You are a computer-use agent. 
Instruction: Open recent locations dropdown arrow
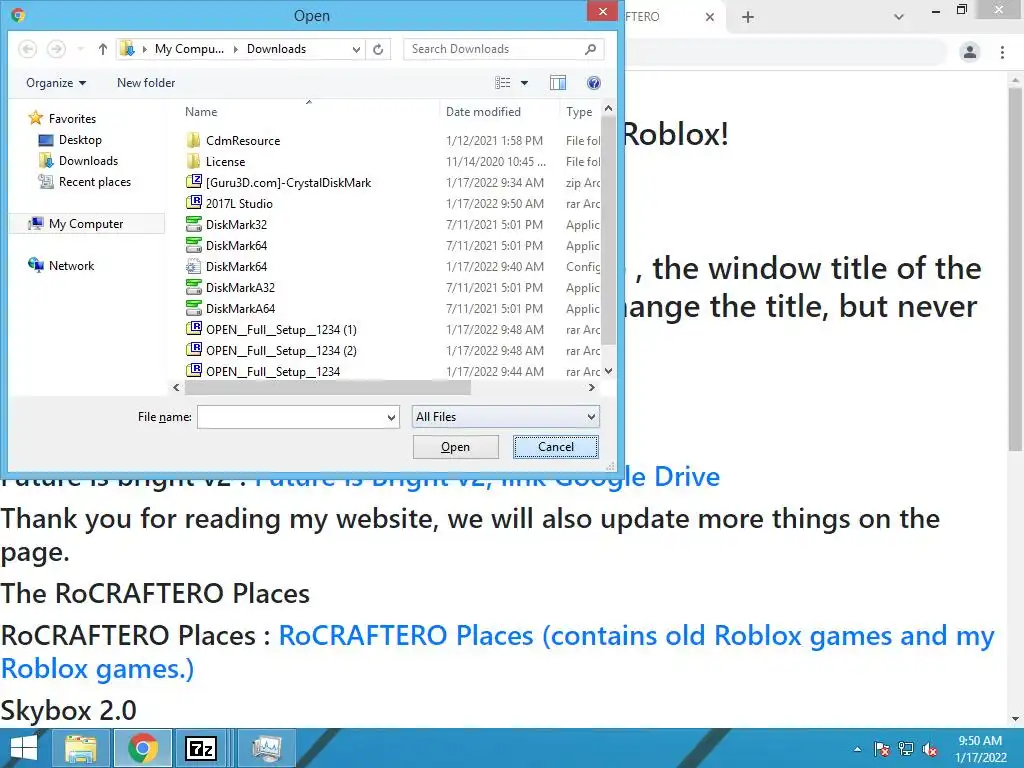click(80, 49)
